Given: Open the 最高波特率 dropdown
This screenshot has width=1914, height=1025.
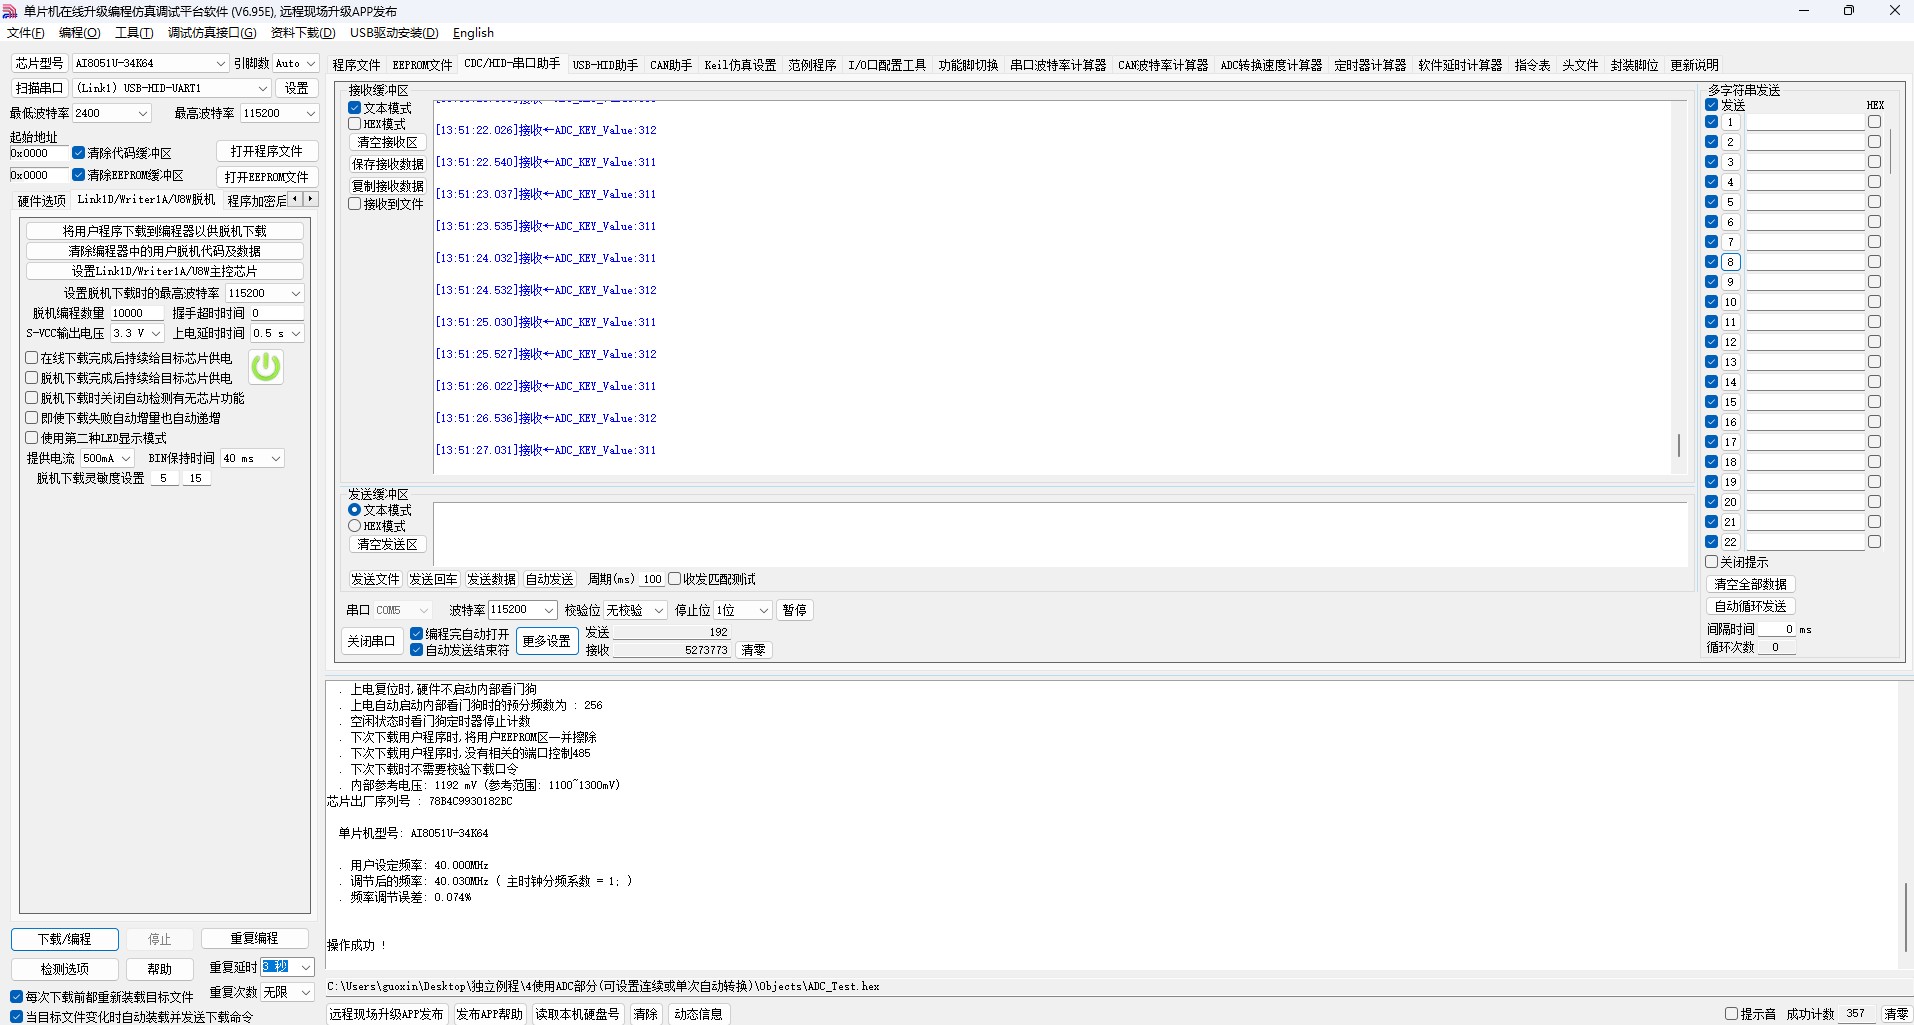Looking at the screenshot, I should pyautogui.click(x=279, y=113).
